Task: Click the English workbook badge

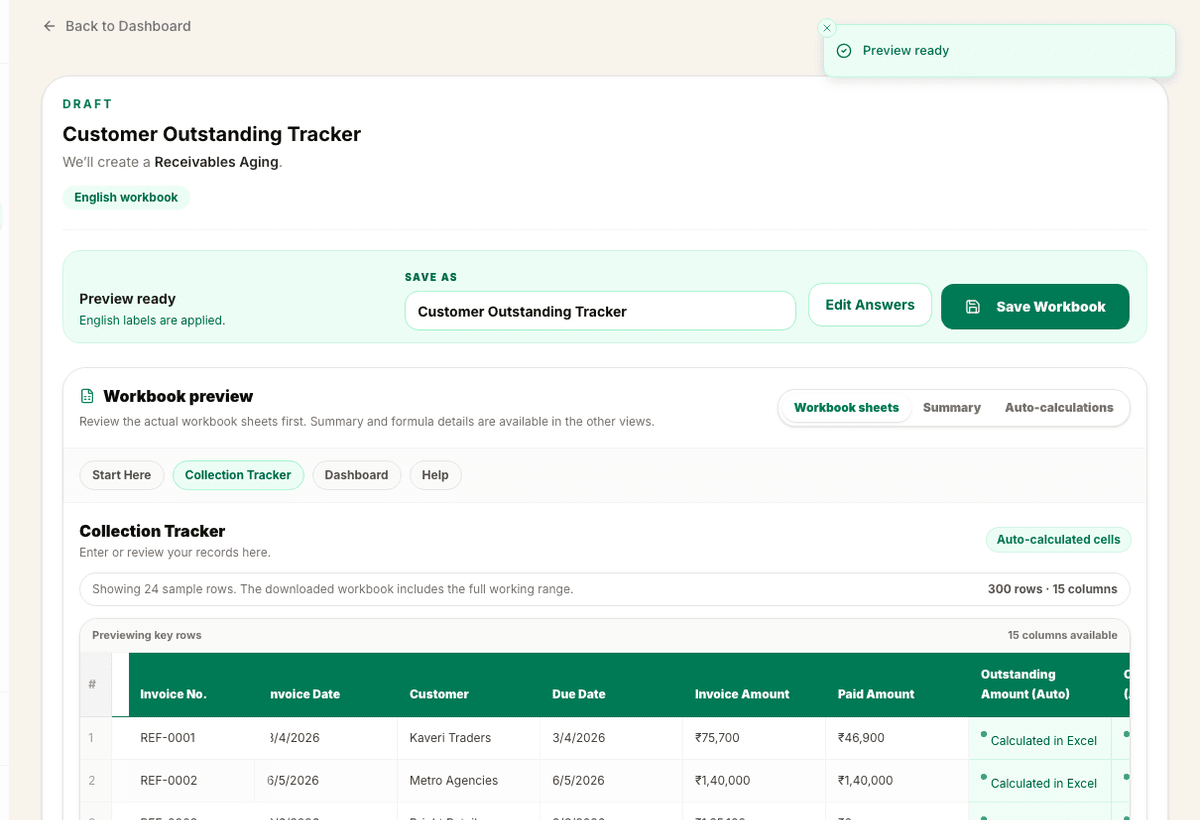Action: tap(126, 197)
